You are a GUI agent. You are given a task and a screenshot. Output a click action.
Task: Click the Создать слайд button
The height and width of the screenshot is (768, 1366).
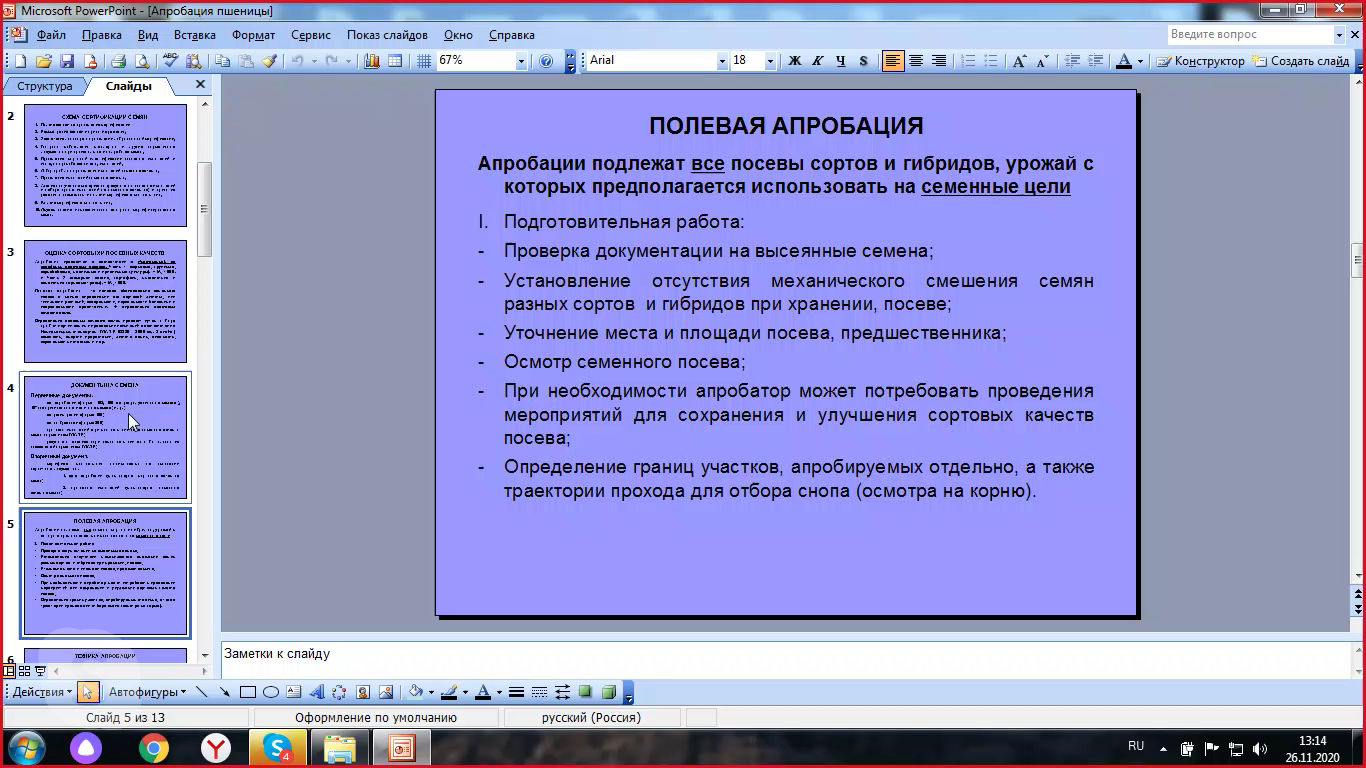[1300, 61]
